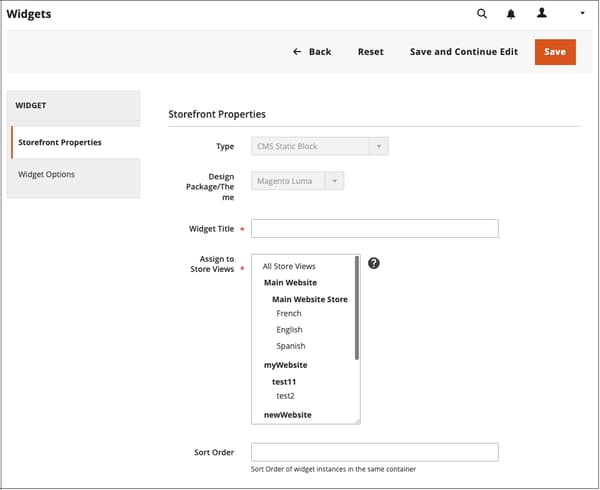Select the French store view

[x=289, y=313]
